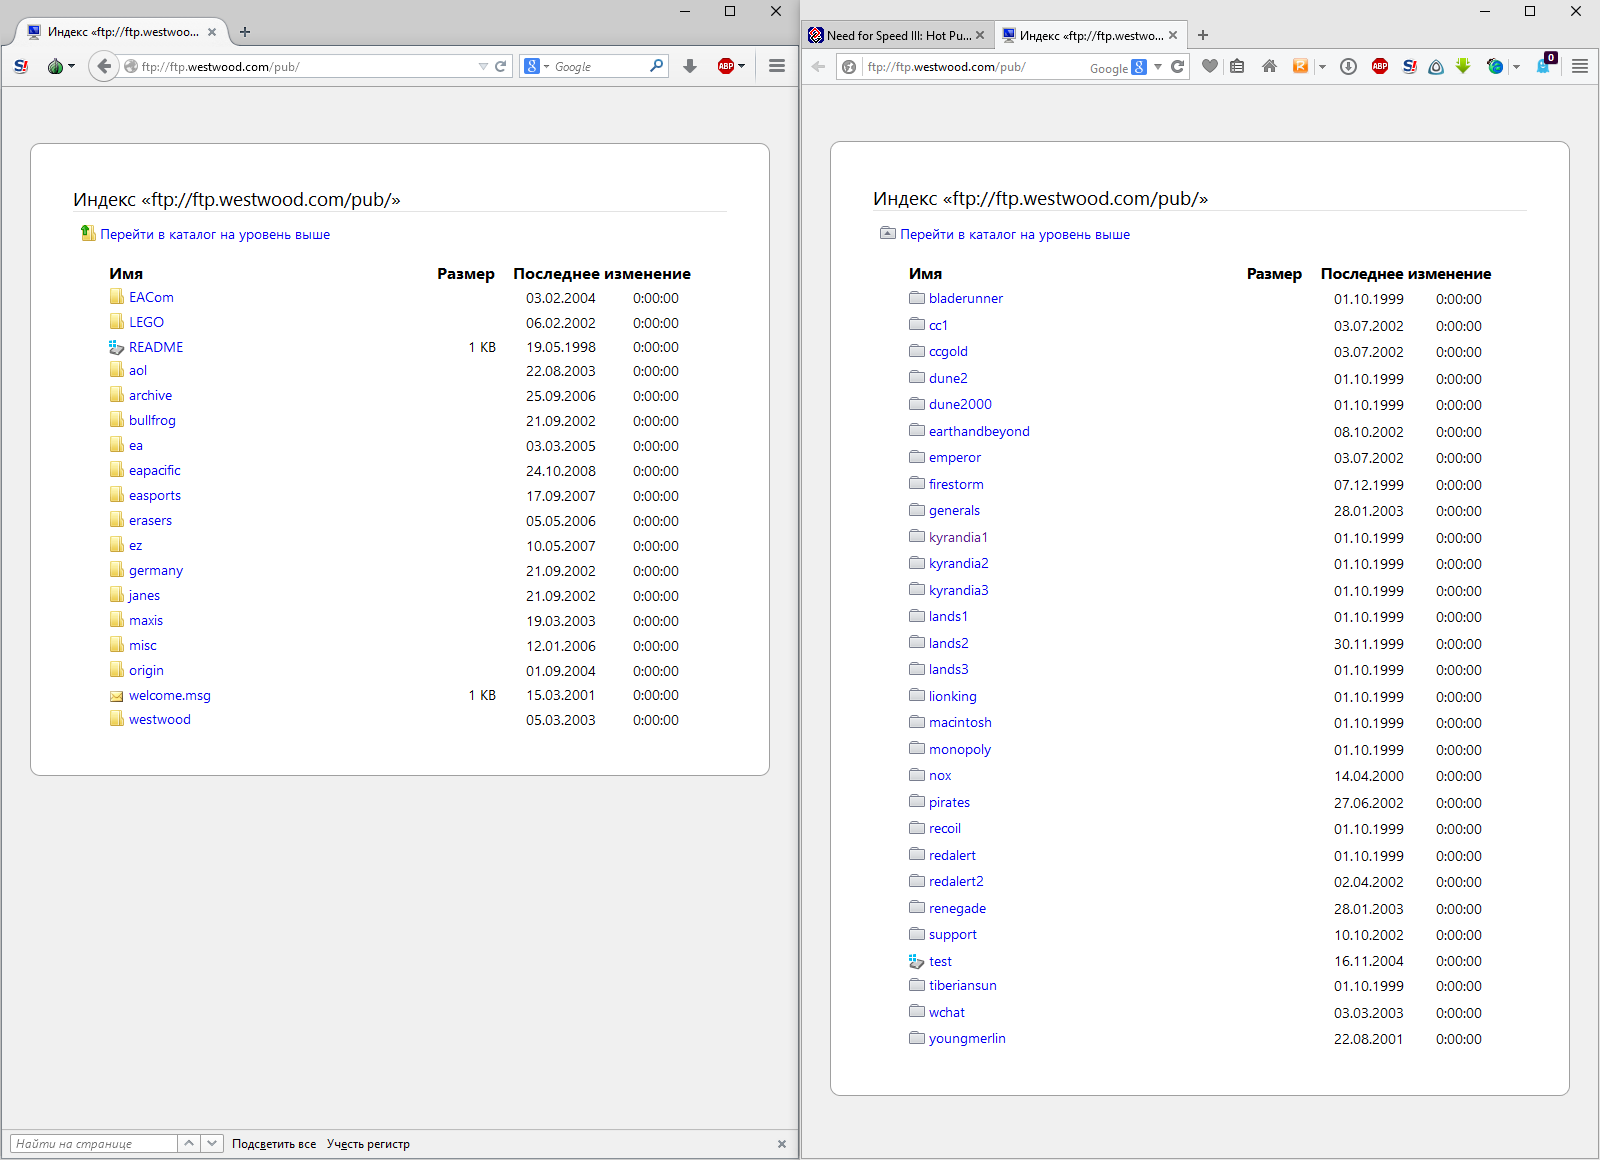Close the Need for Speed III tab
This screenshot has height=1160, width=1600.
pyautogui.click(x=980, y=35)
